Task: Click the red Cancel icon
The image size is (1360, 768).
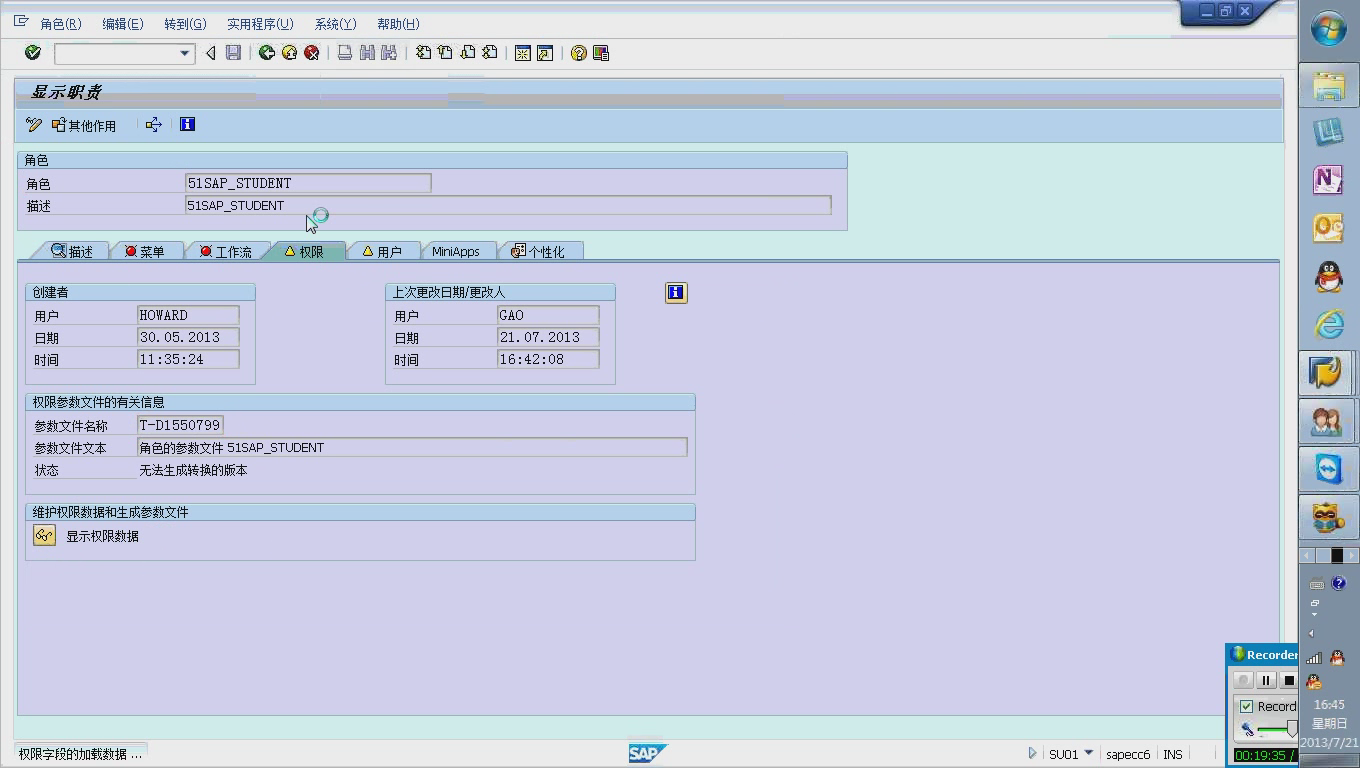Action: click(312, 53)
